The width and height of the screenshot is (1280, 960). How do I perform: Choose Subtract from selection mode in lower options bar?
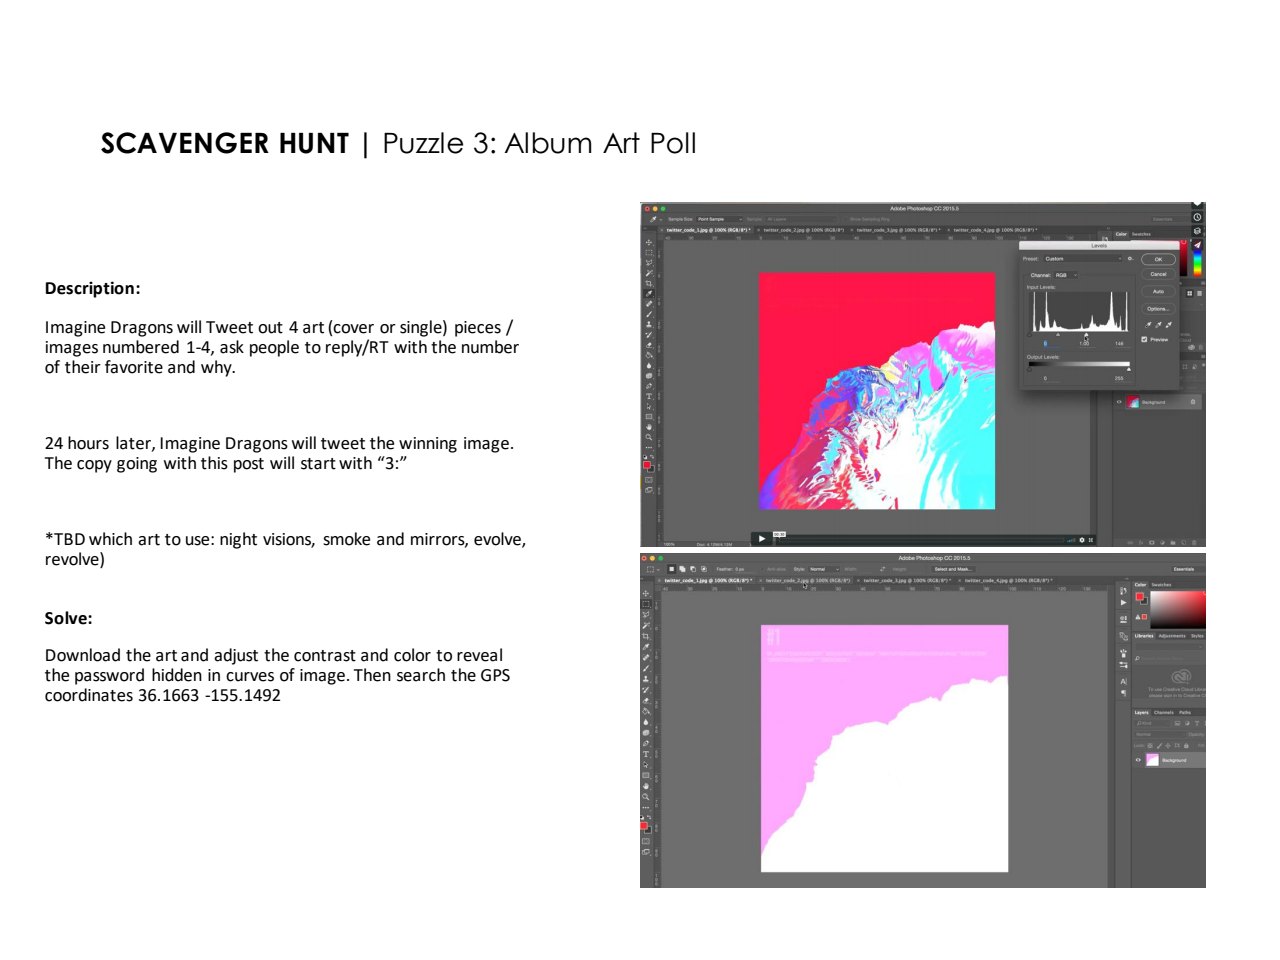[693, 569]
